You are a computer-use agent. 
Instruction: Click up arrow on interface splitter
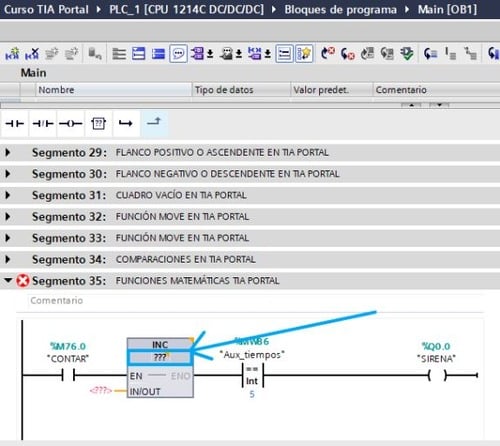pos(411,105)
